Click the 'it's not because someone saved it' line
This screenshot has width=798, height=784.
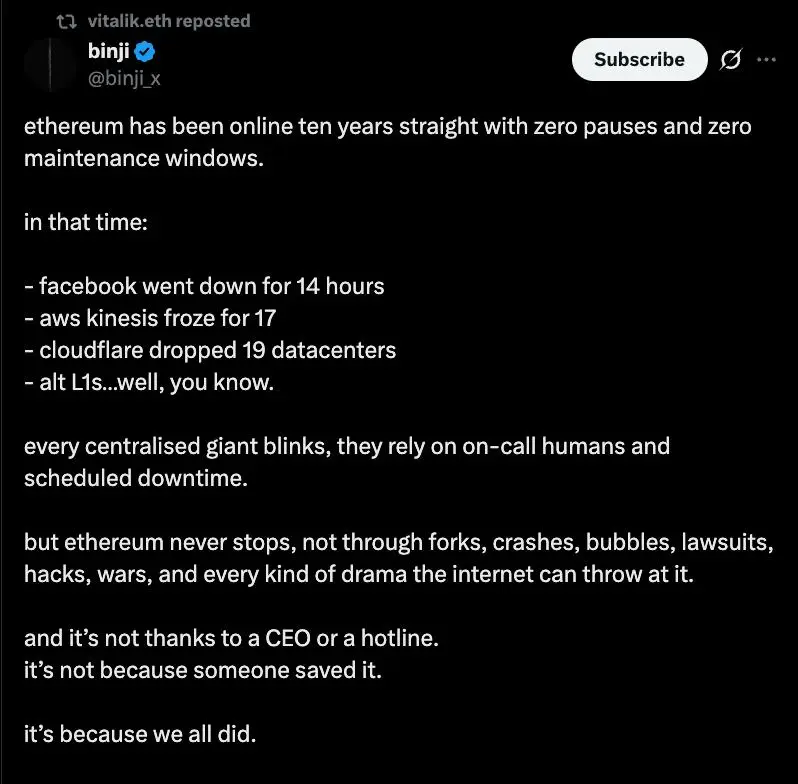click(203, 670)
